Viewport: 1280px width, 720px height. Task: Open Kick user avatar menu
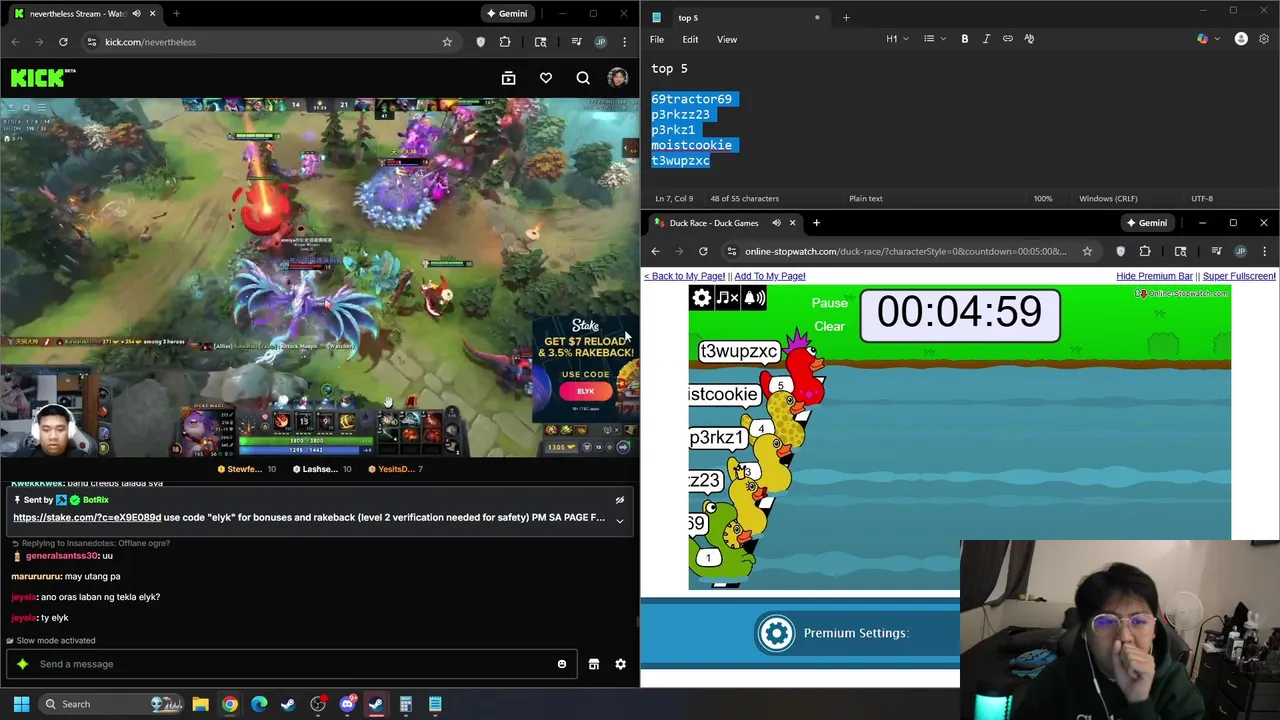tap(618, 78)
